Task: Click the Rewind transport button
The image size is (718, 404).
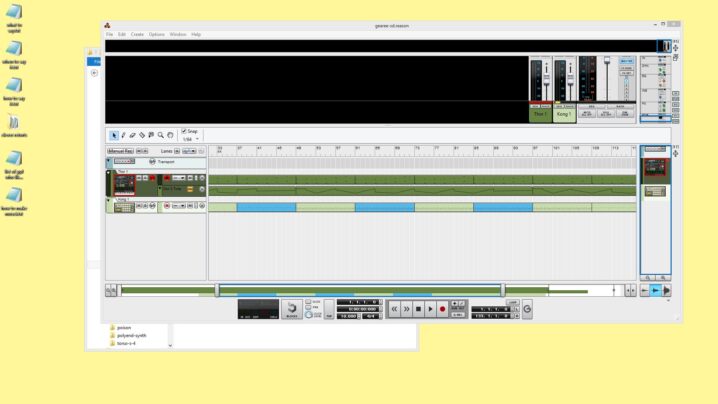Action: [394, 310]
